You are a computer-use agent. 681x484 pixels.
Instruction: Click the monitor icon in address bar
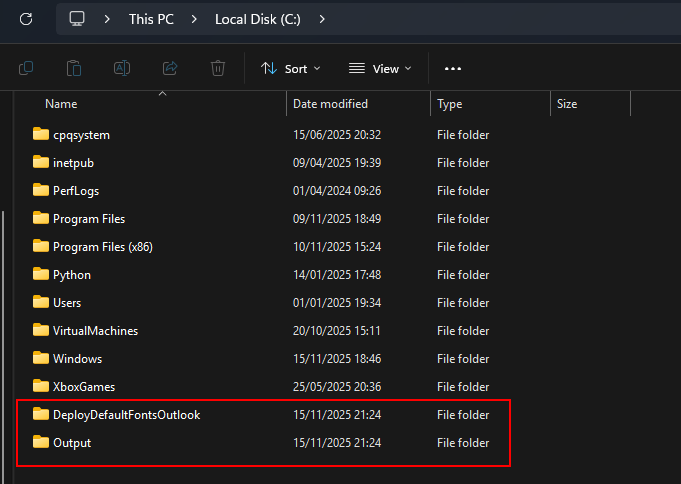pos(77,19)
